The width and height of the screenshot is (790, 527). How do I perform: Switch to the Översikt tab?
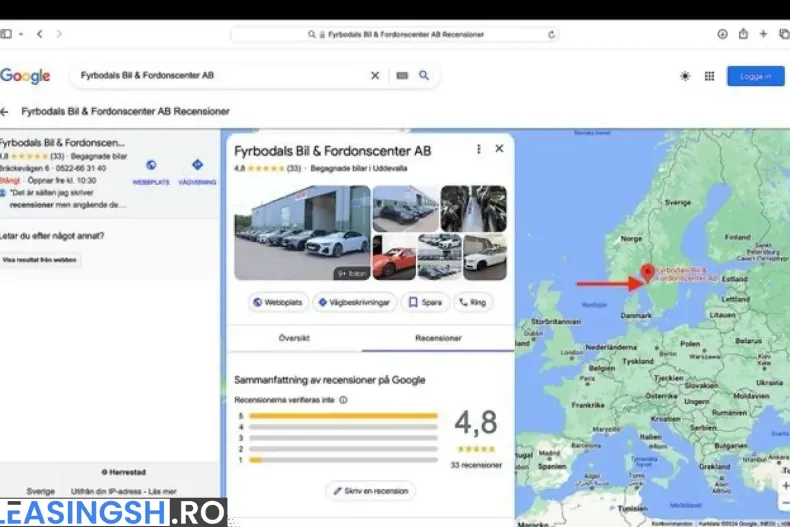click(x=294, y=338)
